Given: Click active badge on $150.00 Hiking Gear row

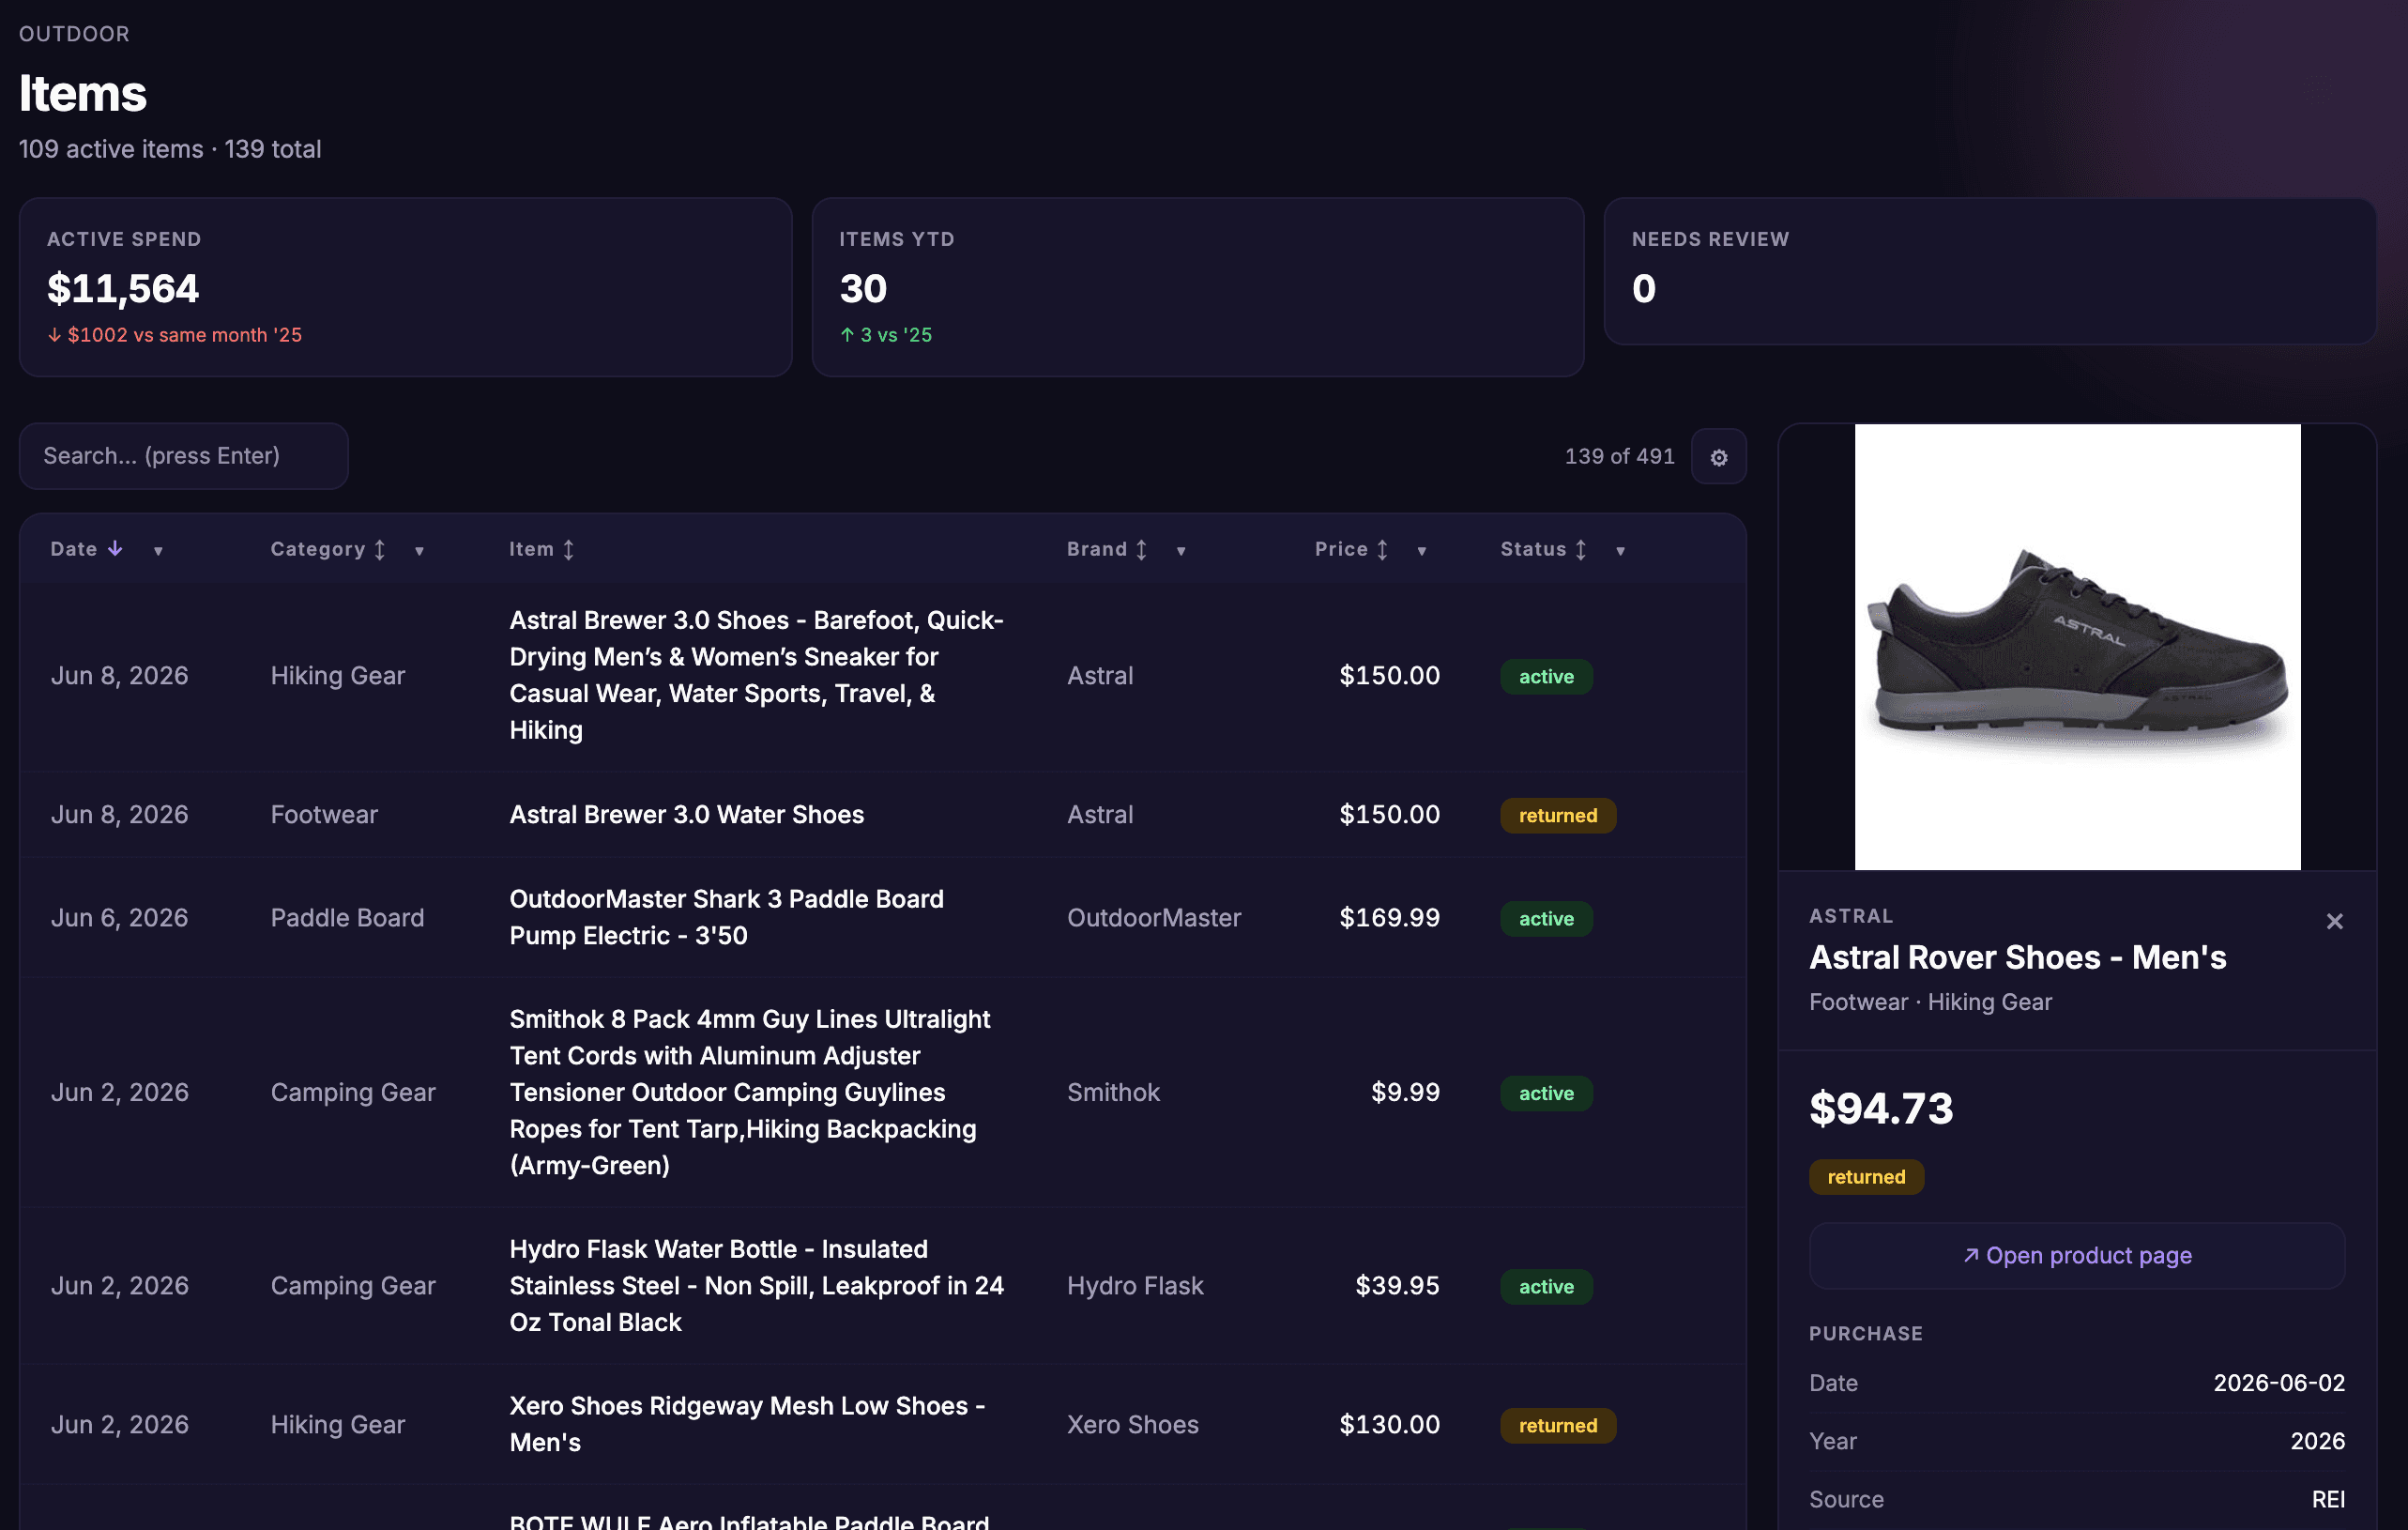Looking at the screenshot, I should point(1546,676).
